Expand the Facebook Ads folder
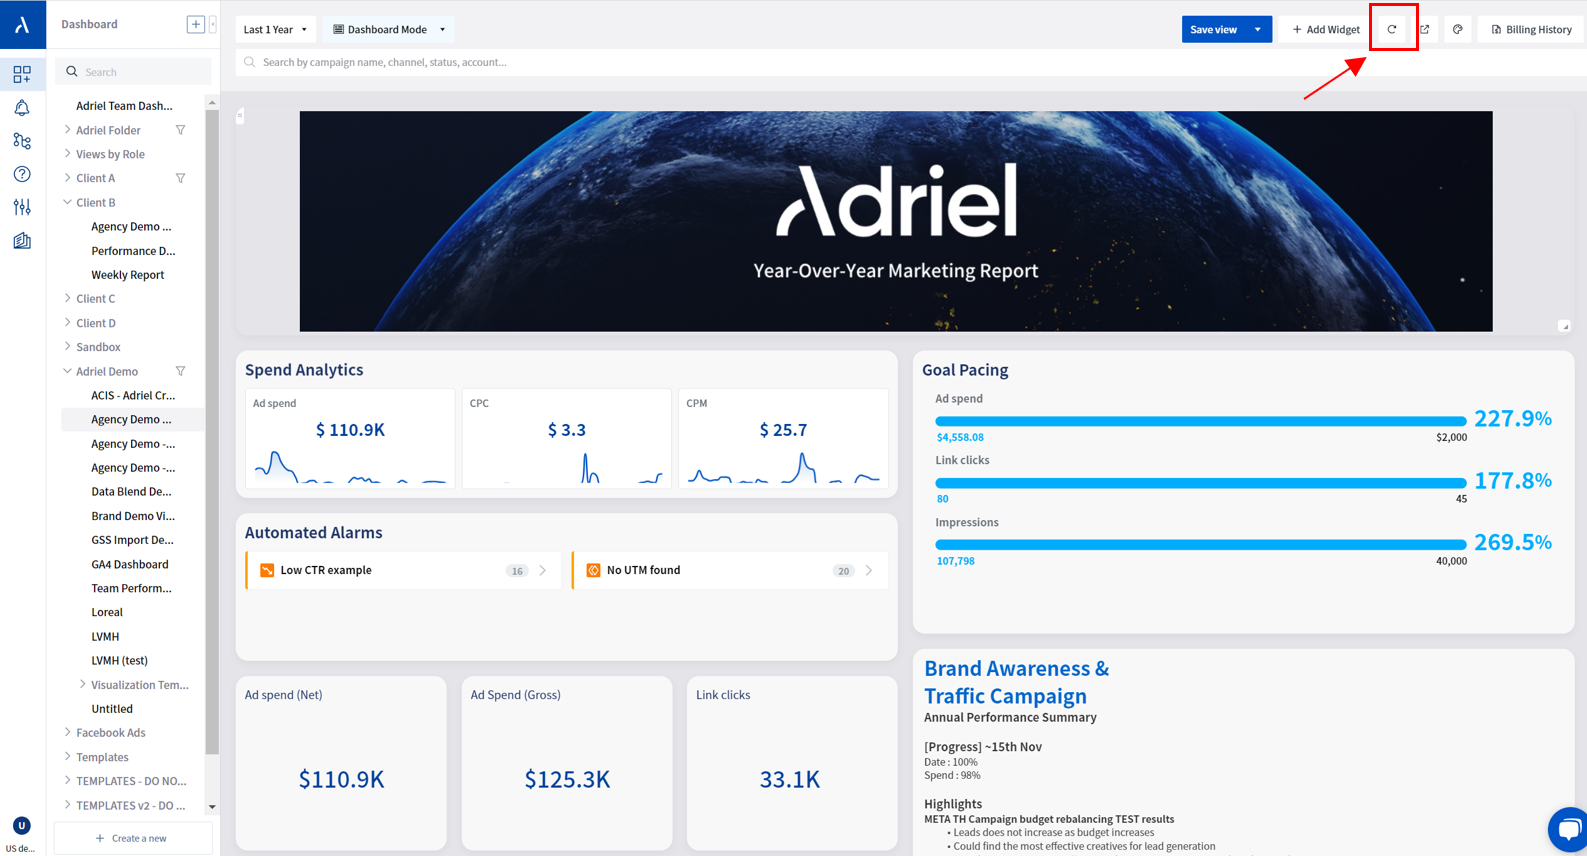 point(67,732)
